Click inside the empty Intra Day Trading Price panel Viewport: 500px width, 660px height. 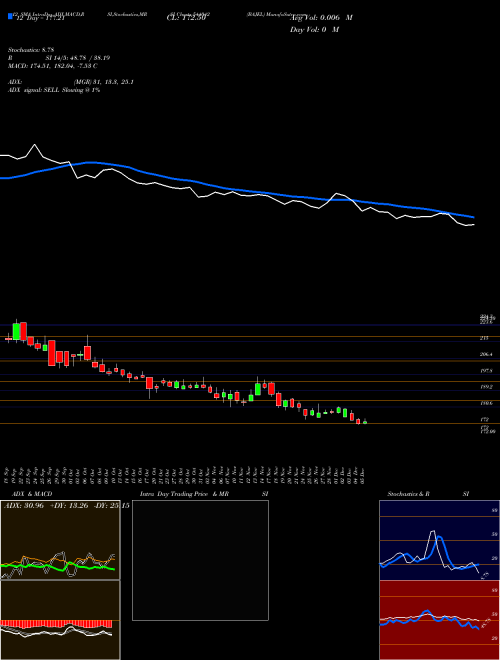click(200, 560)
